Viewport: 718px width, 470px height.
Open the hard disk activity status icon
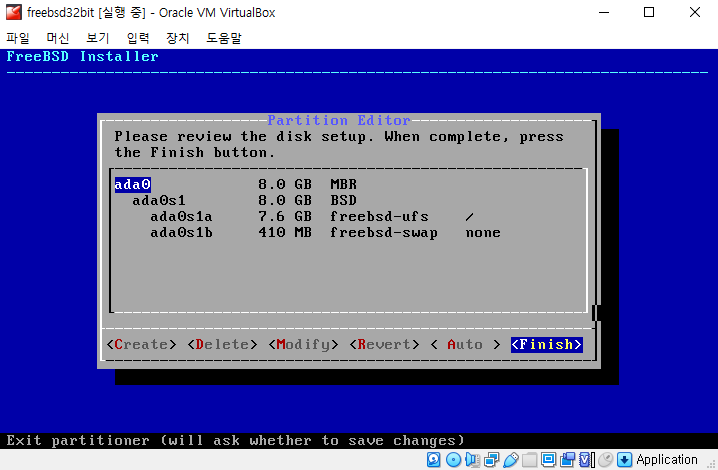coord(433,459)
